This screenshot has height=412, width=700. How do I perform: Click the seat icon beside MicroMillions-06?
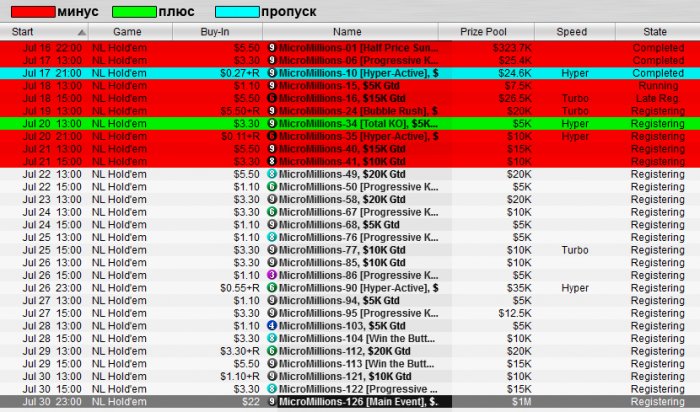272,60
